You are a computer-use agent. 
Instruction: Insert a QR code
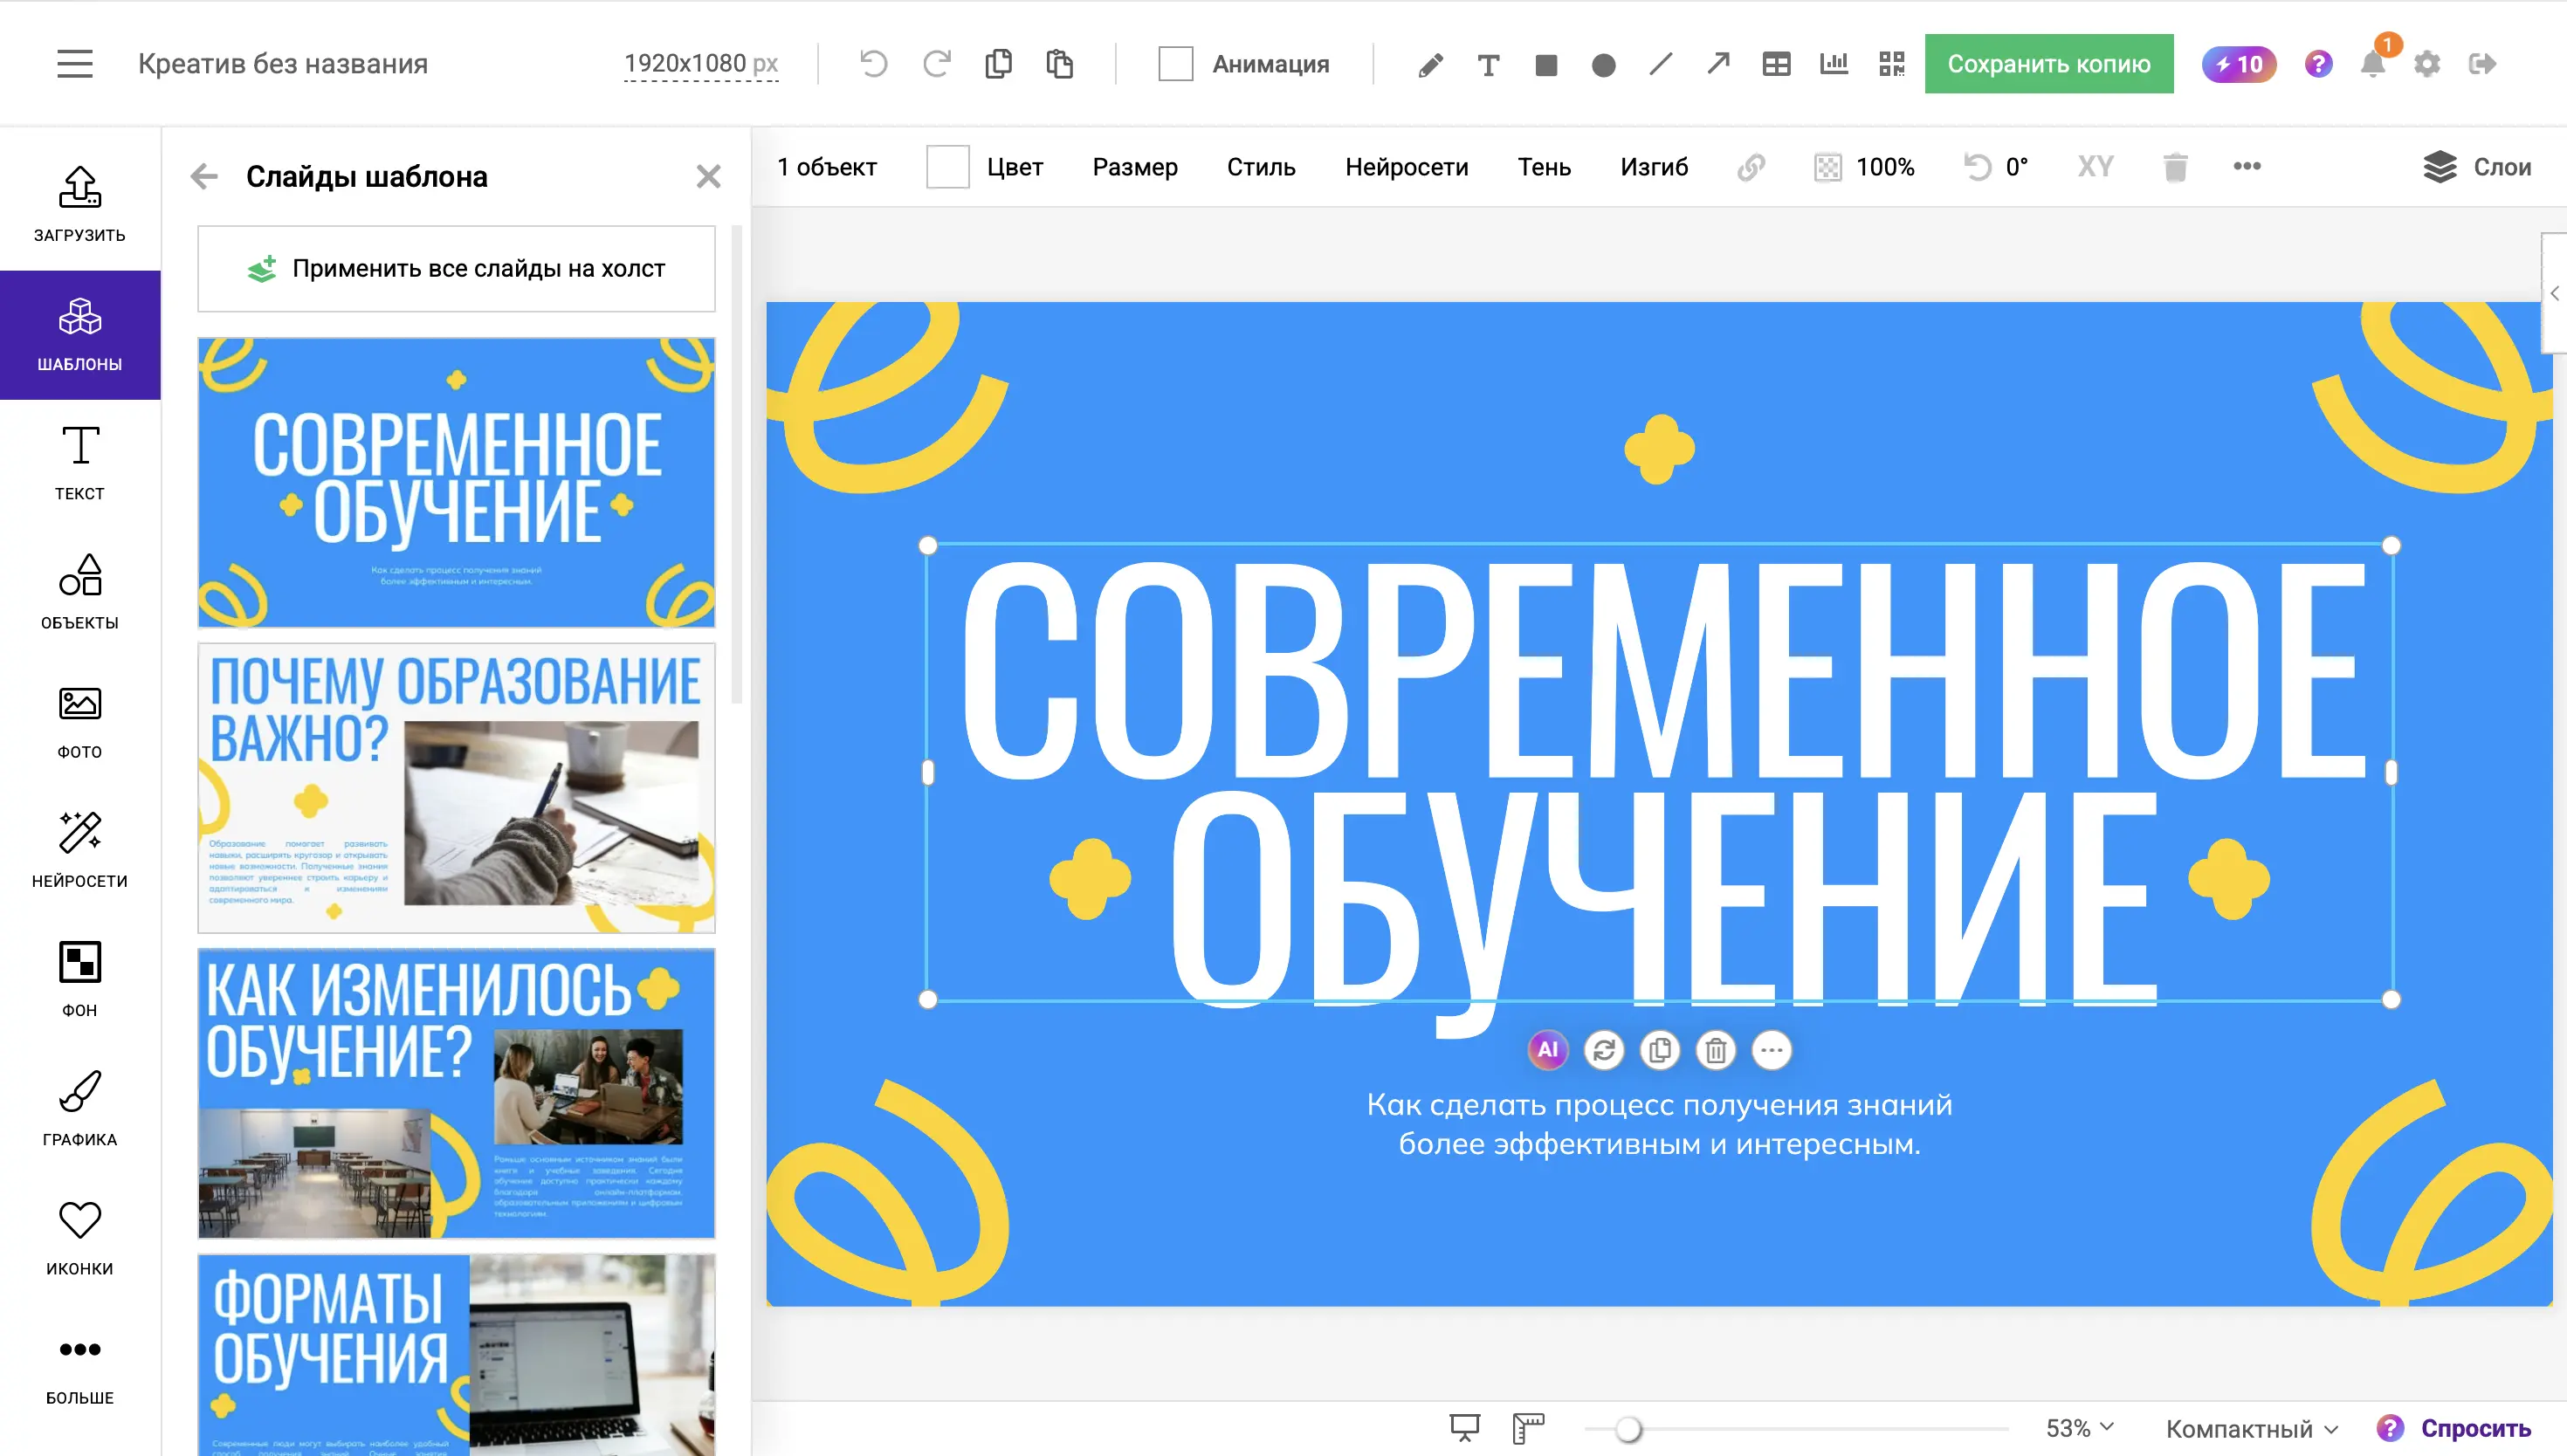click(x=1891, y=65)
